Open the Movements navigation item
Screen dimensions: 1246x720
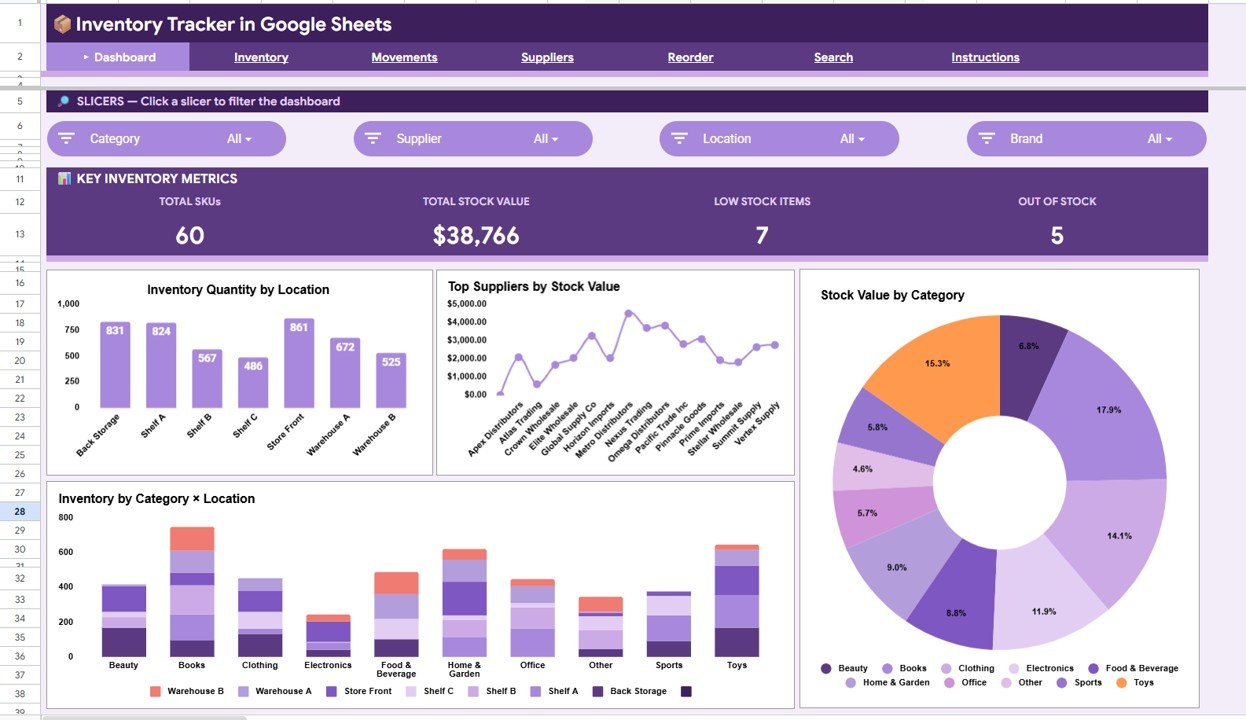[404, 57]
